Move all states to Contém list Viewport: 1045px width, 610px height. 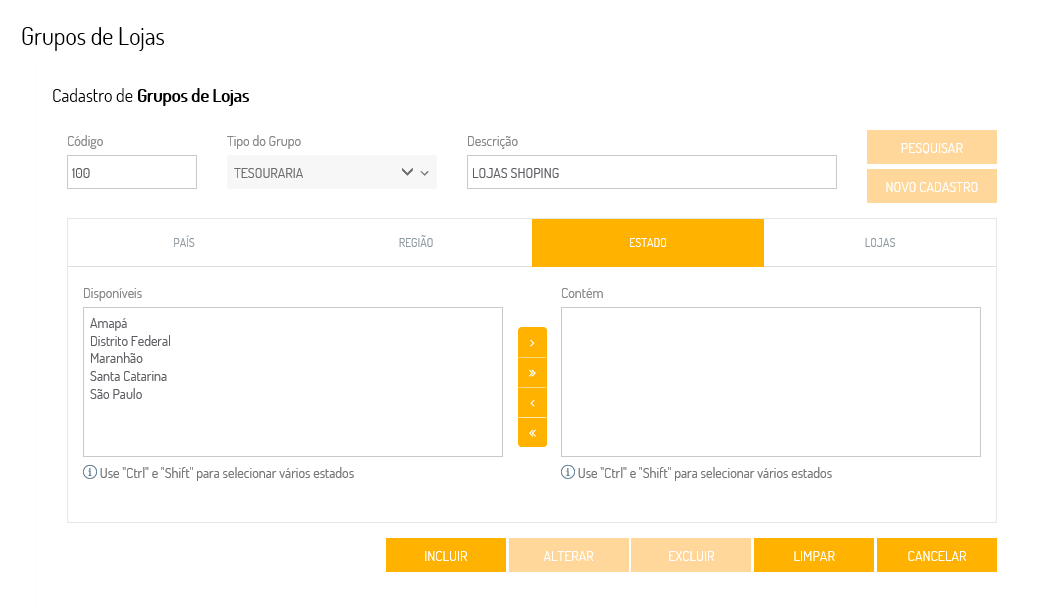coord(532,372)
